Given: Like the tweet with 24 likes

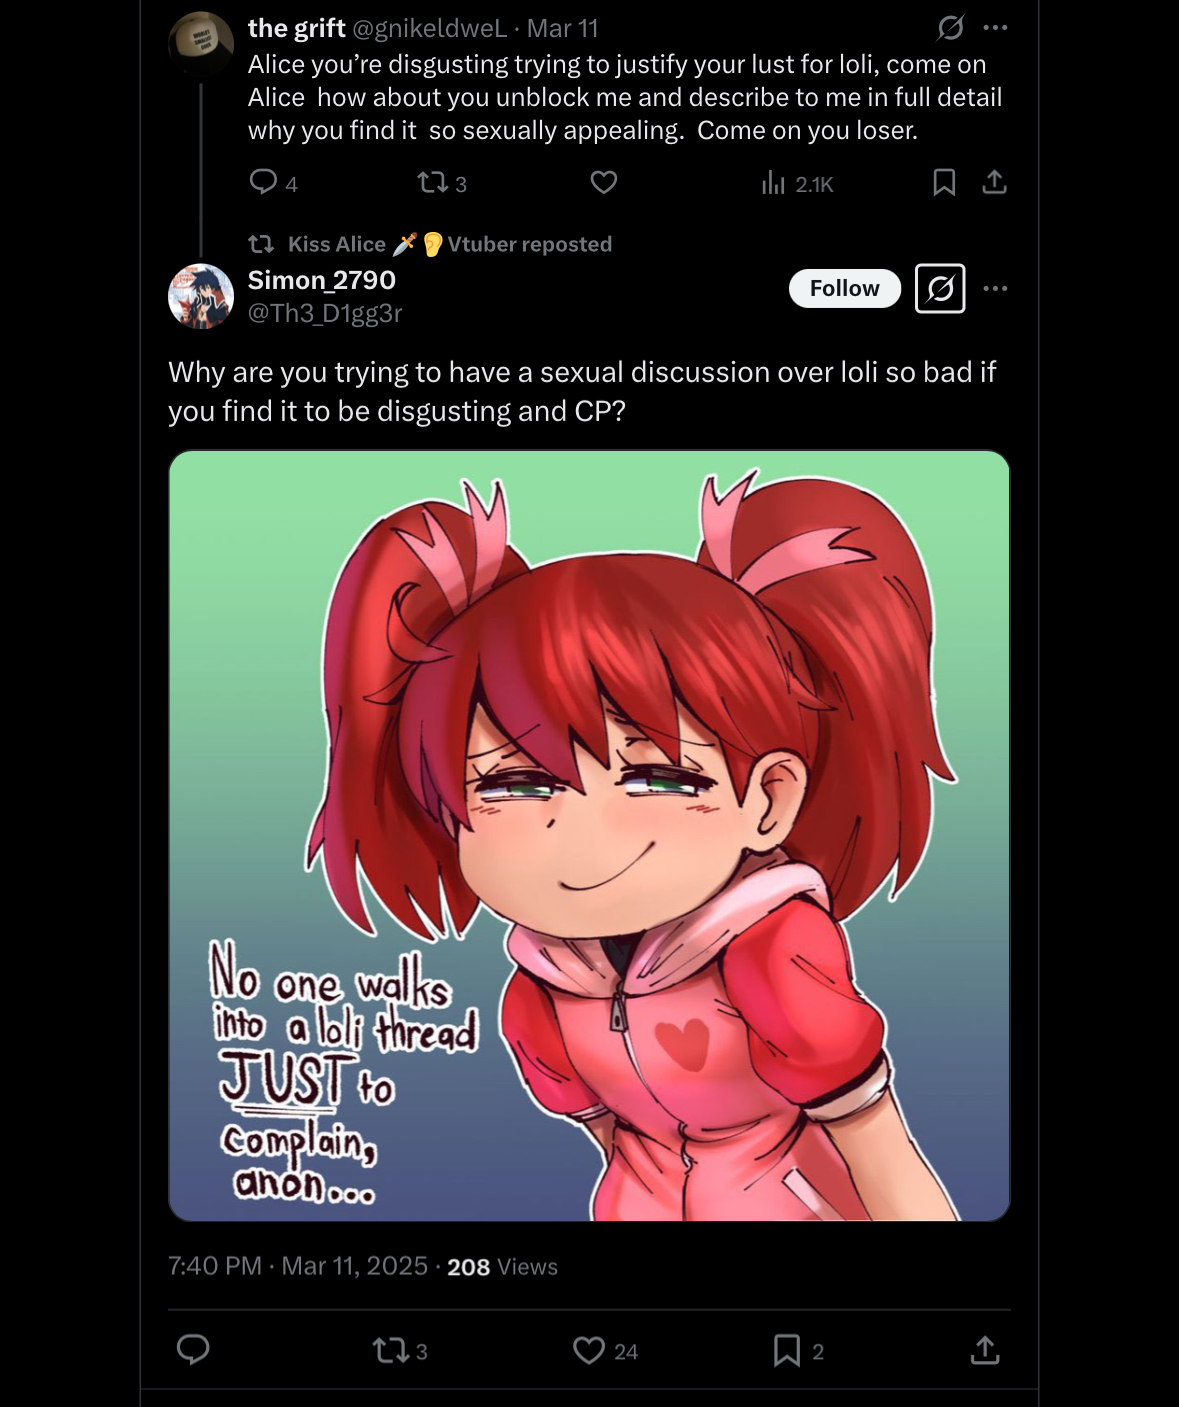Looking at the screenshot, I should (x=606, y=1351).
